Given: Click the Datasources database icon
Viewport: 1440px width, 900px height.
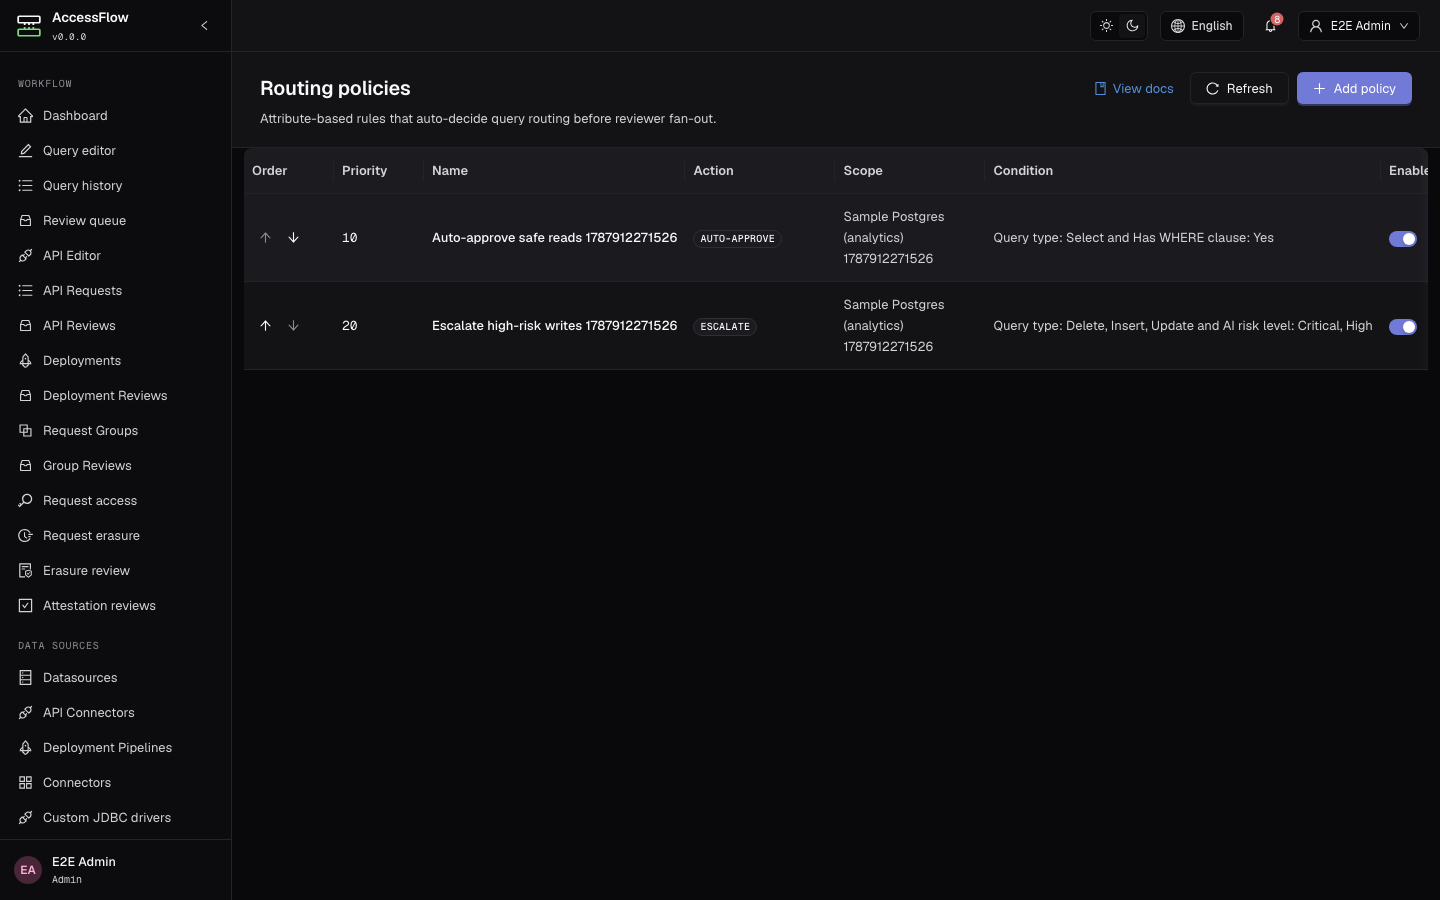Looking at the screenshot, I should (26, 678).
